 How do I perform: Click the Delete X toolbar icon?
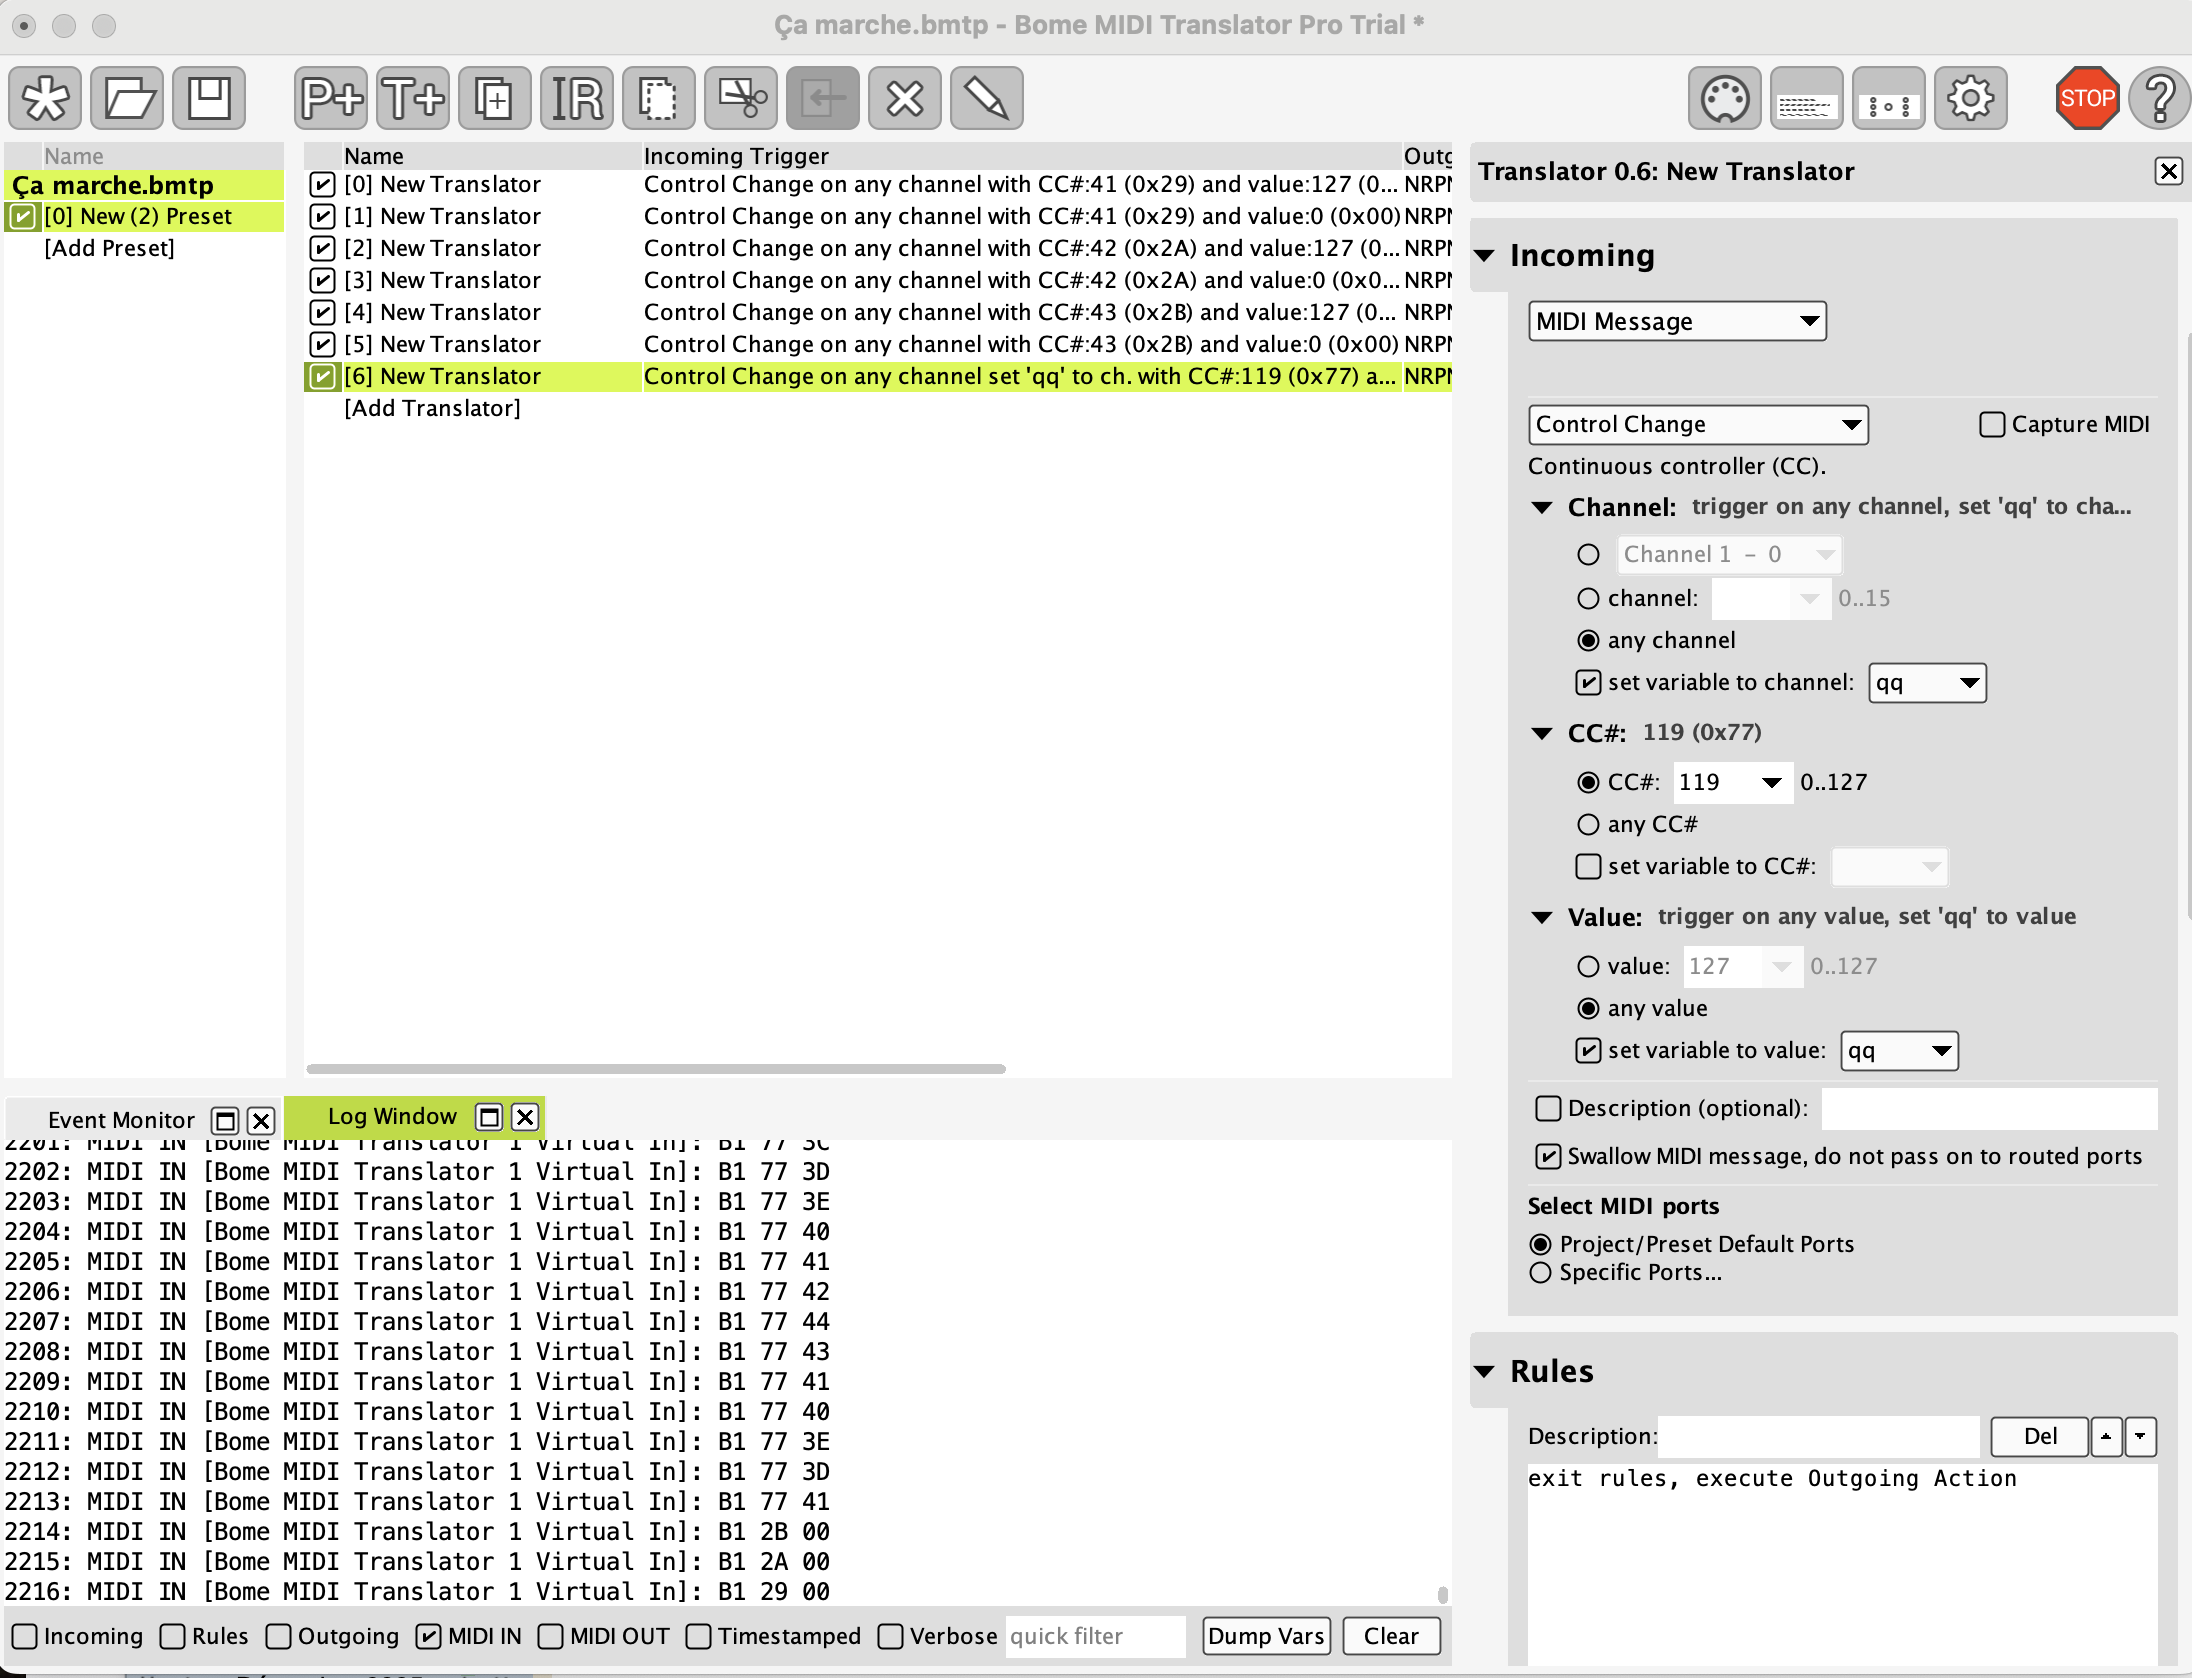904,98
